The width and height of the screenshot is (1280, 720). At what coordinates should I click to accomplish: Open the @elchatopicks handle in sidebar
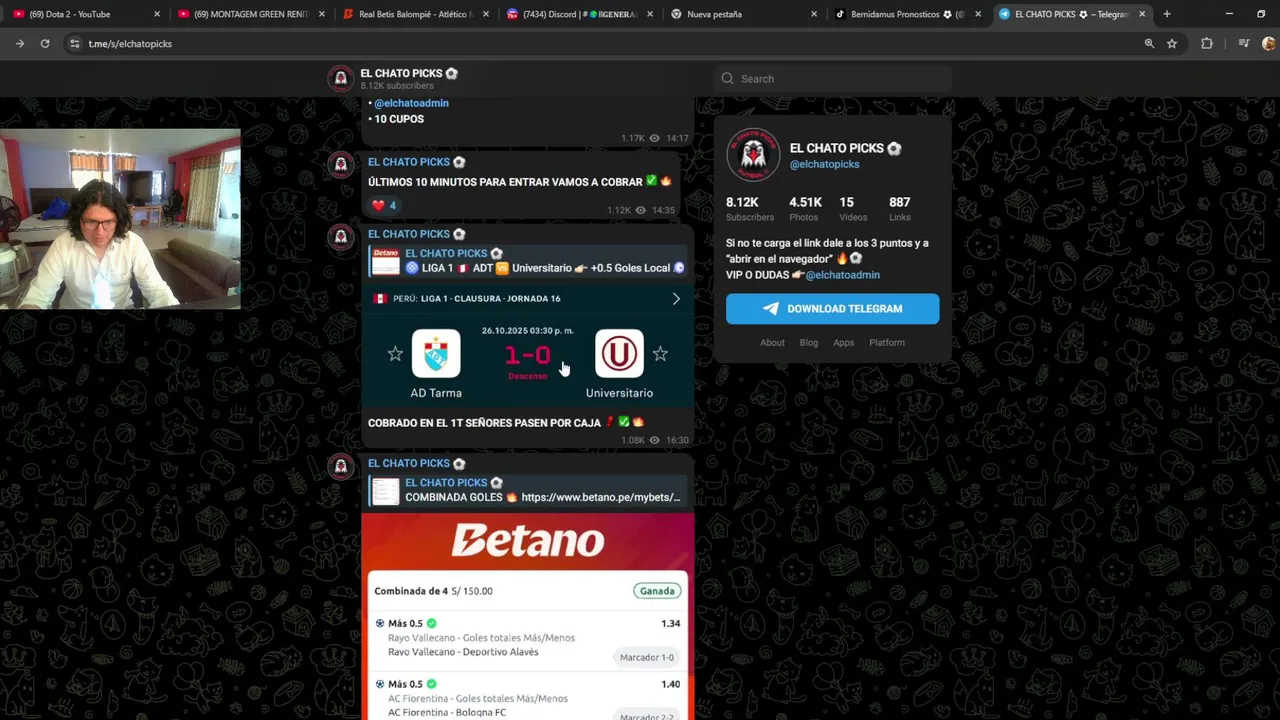point(824,164)
